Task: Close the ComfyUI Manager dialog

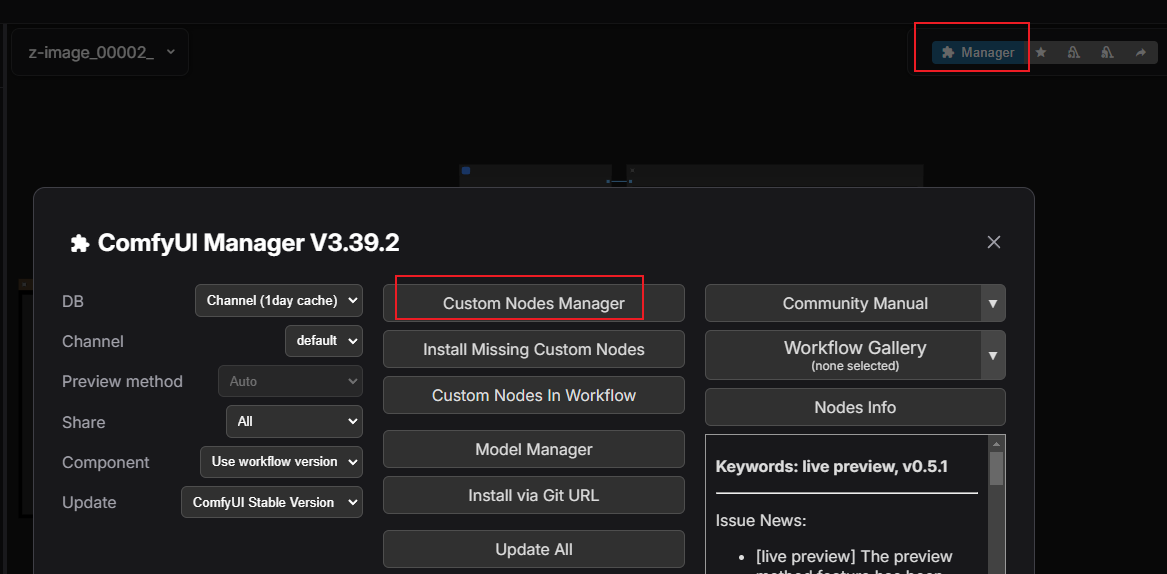Action: point(994,242)
